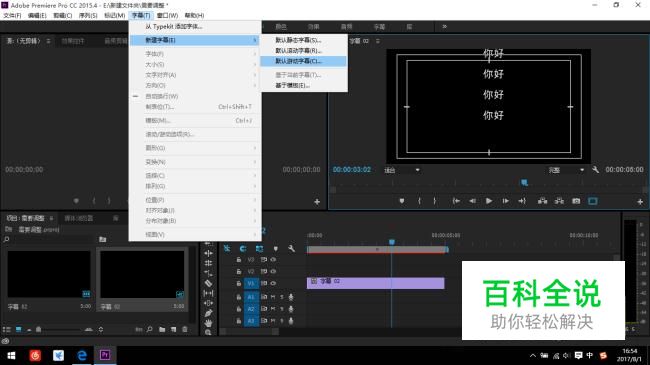Open the 窗口(W) menu
This screenshot has width=650, height=365.
(x=167, y=15)
